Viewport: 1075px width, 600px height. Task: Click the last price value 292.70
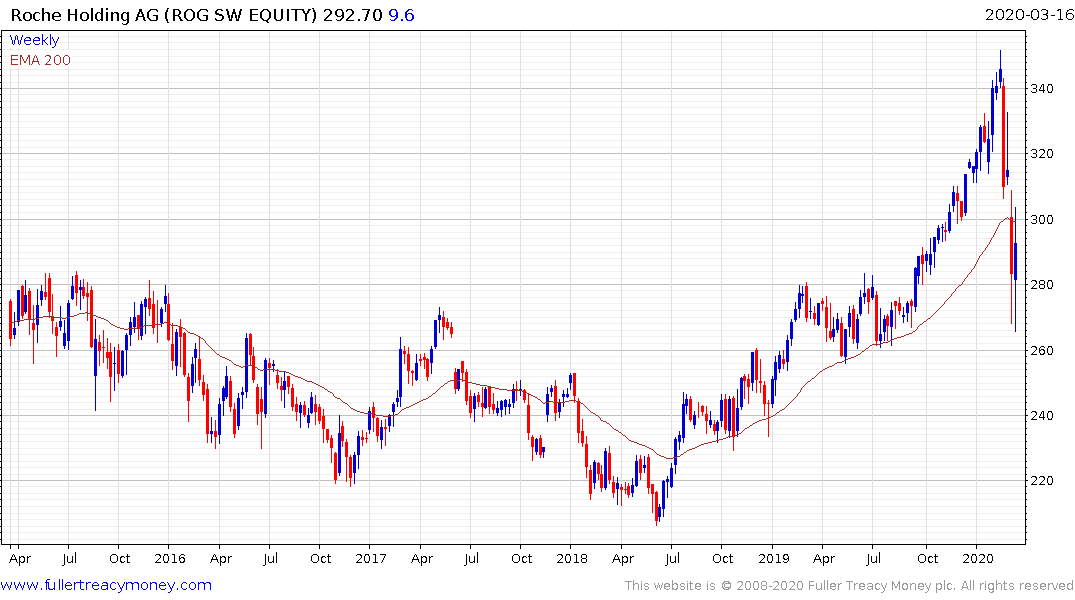click(352, 15)
